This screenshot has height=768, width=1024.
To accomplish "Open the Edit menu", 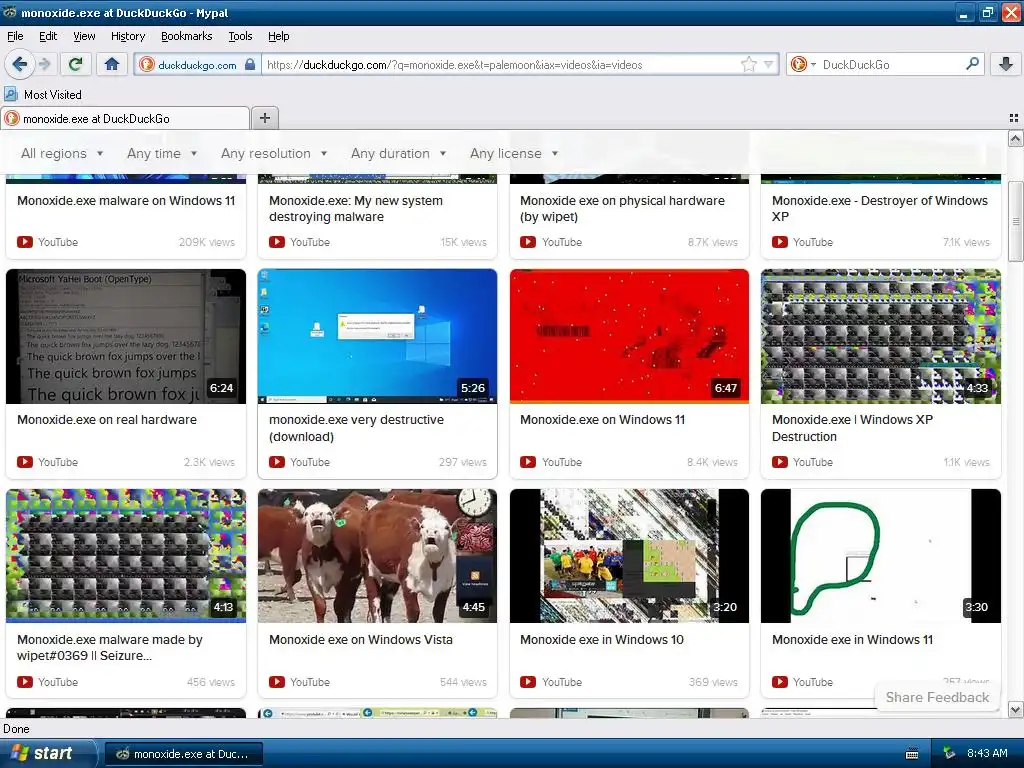I will click(x=48, y=37).
